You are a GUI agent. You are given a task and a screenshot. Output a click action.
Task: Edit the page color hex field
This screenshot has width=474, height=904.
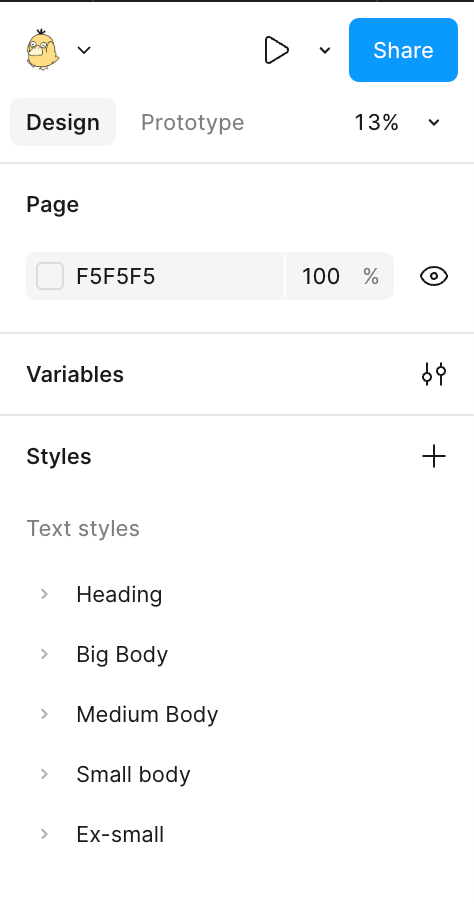(x=156, y=276)
